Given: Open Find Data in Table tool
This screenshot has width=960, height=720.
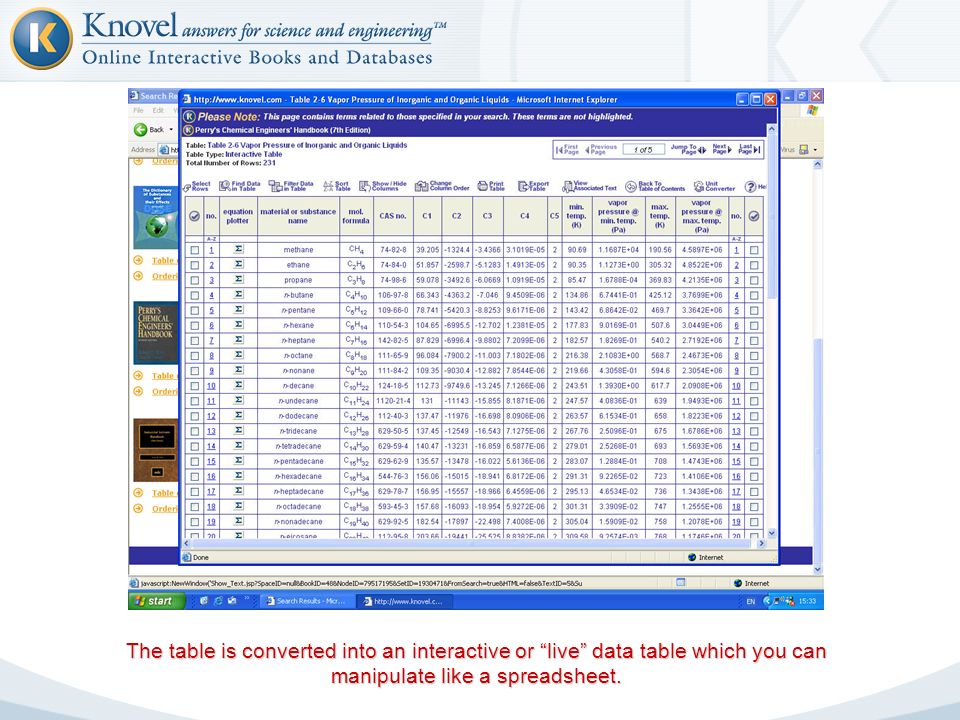Looking at the screenshot, I should click(239, 186).
